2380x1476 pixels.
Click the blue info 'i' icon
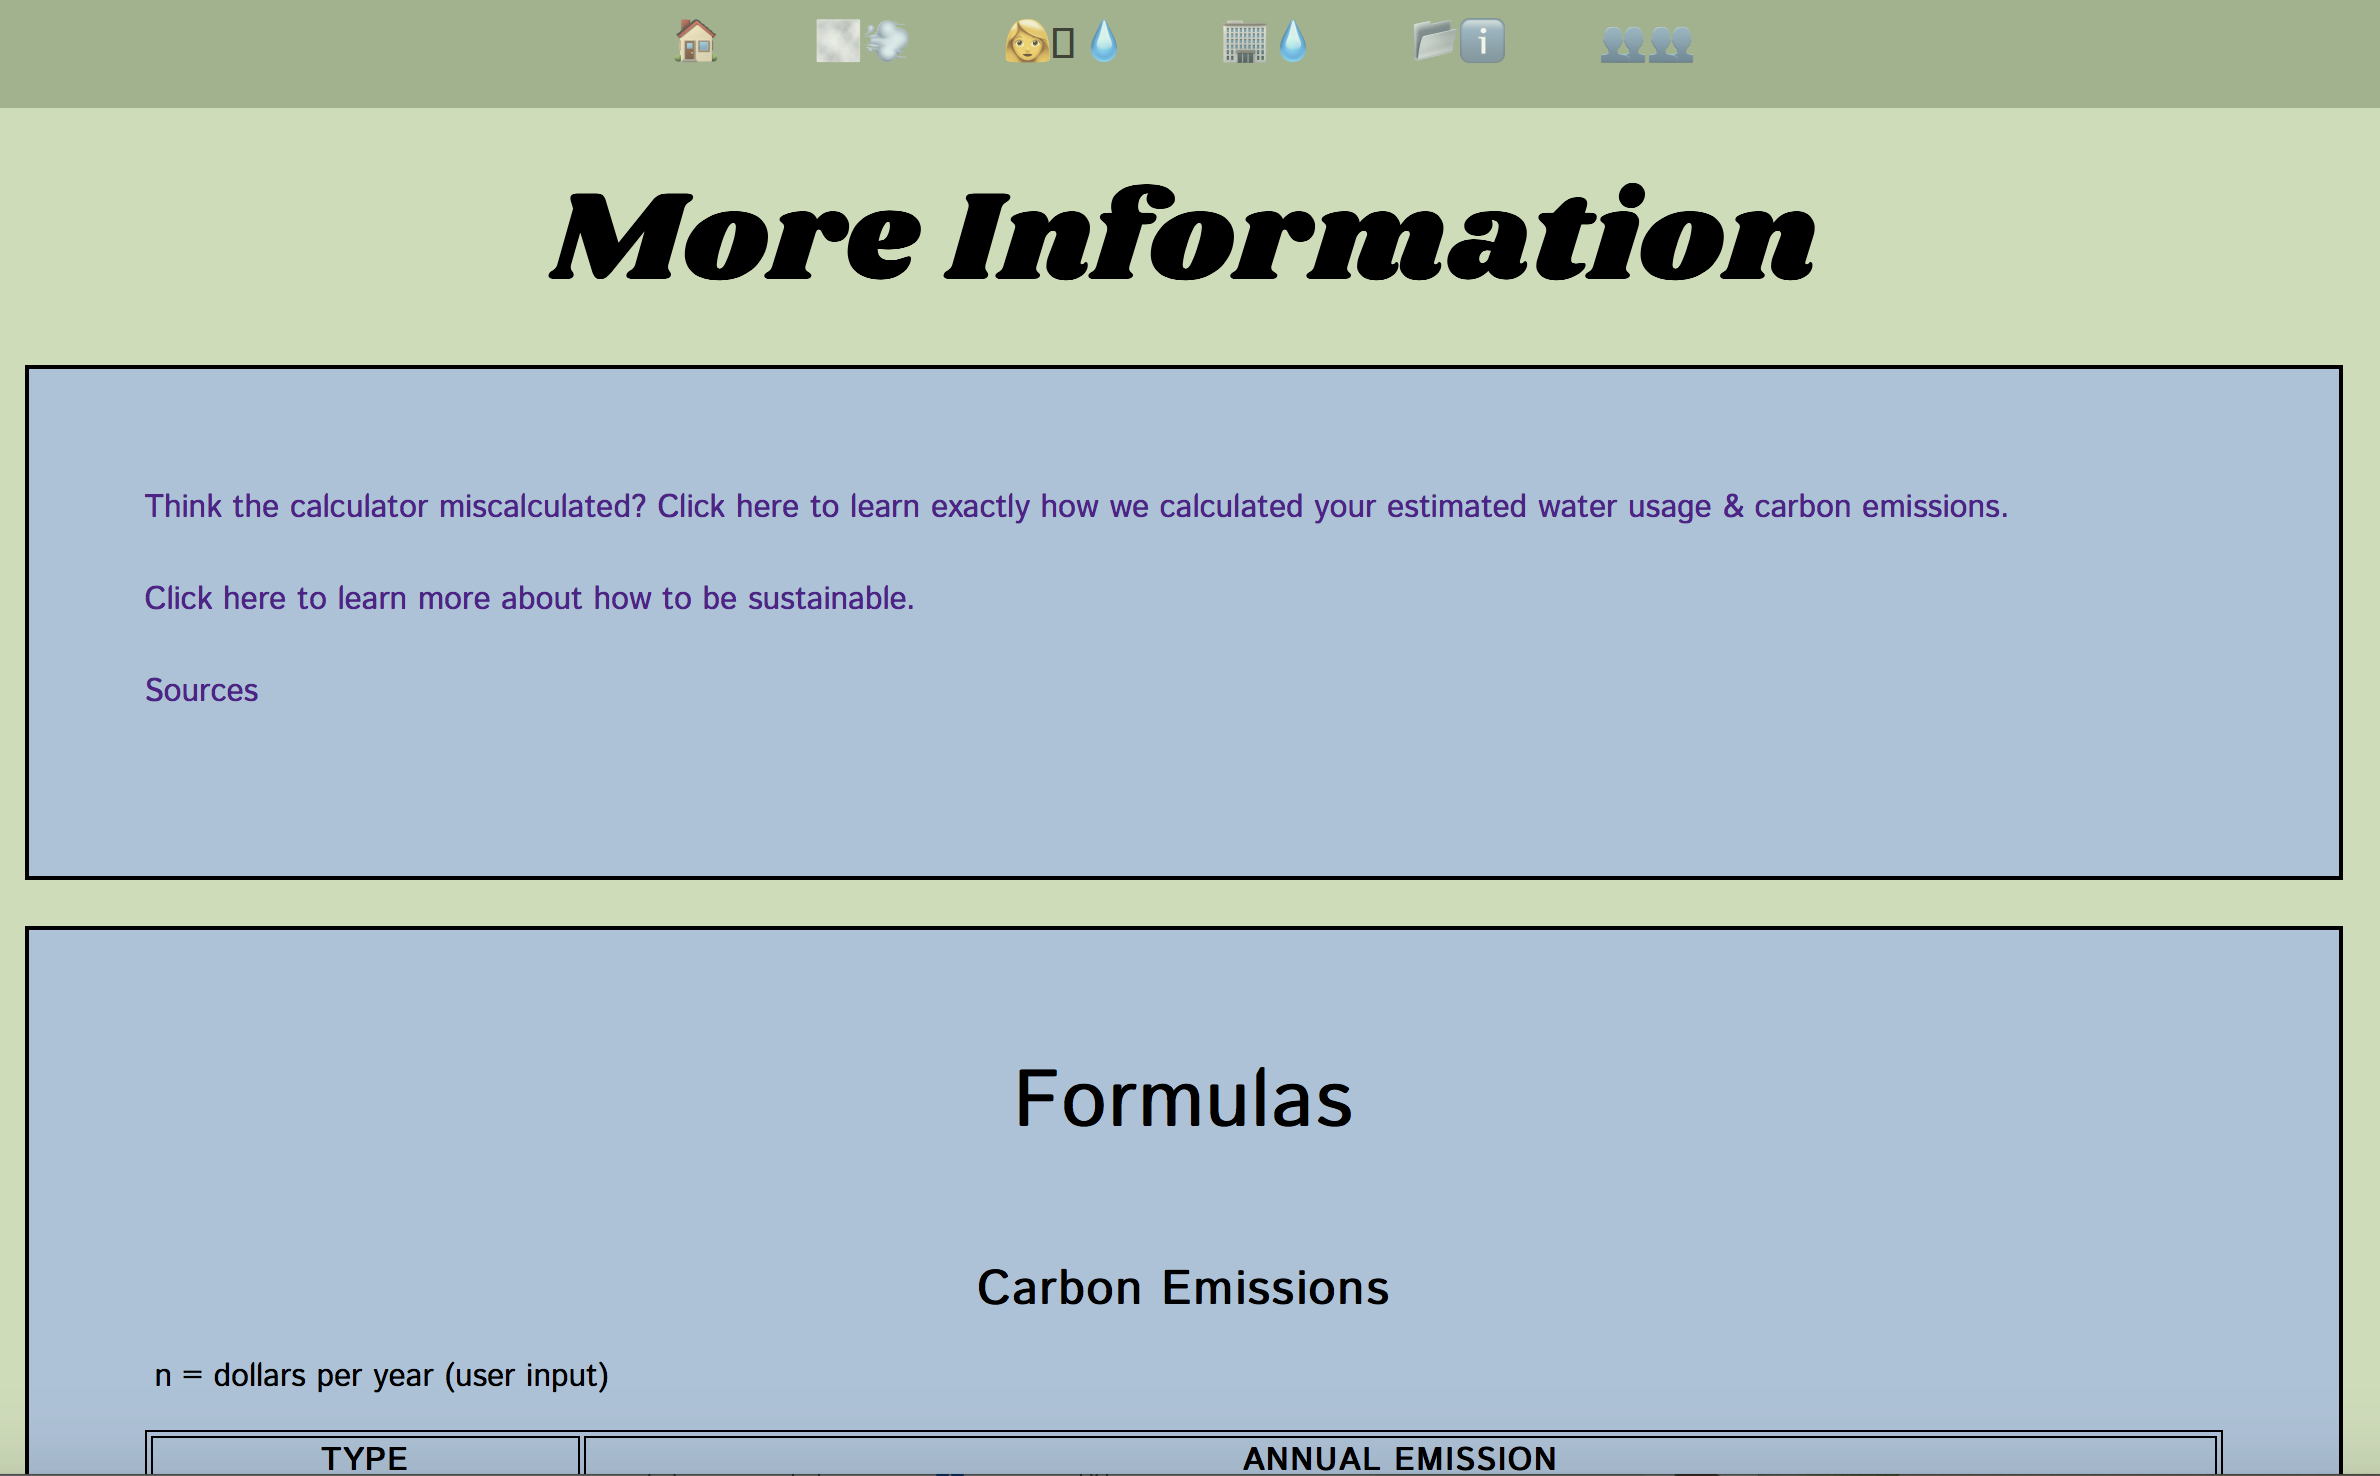[1482, 42]
